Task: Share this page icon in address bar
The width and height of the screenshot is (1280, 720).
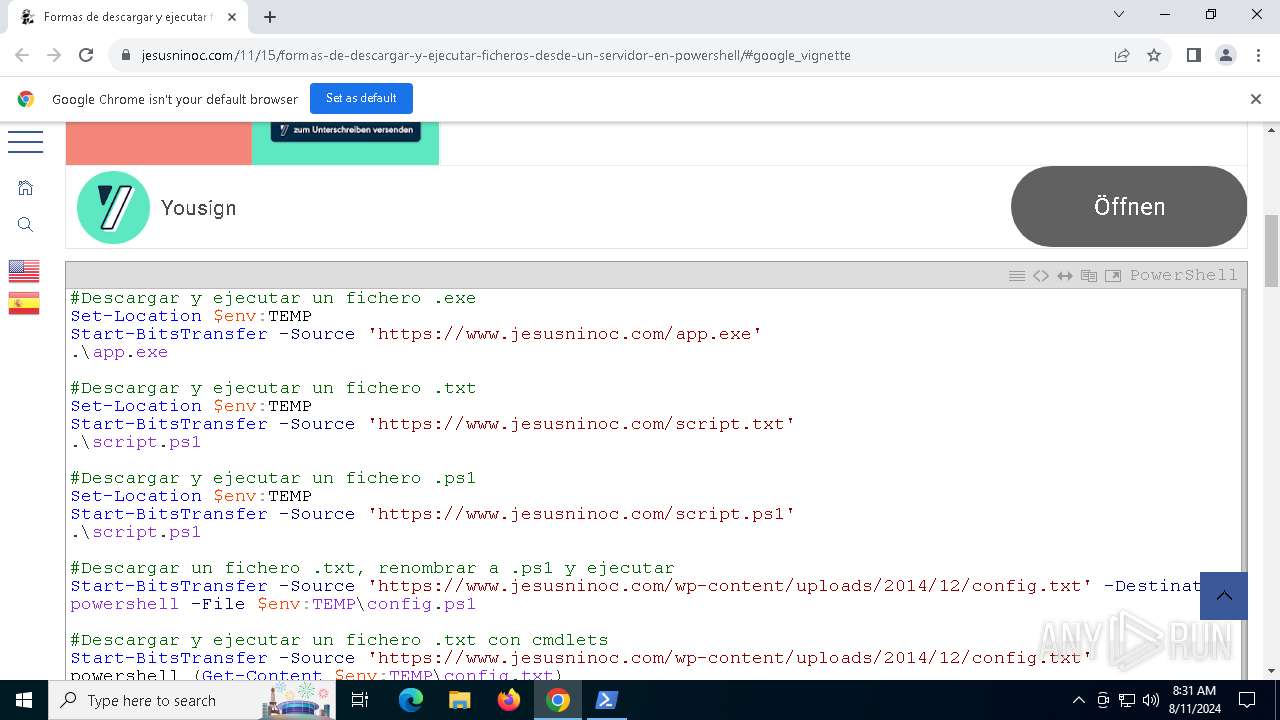Action: pyautogui.click(x=1122, y=55)
